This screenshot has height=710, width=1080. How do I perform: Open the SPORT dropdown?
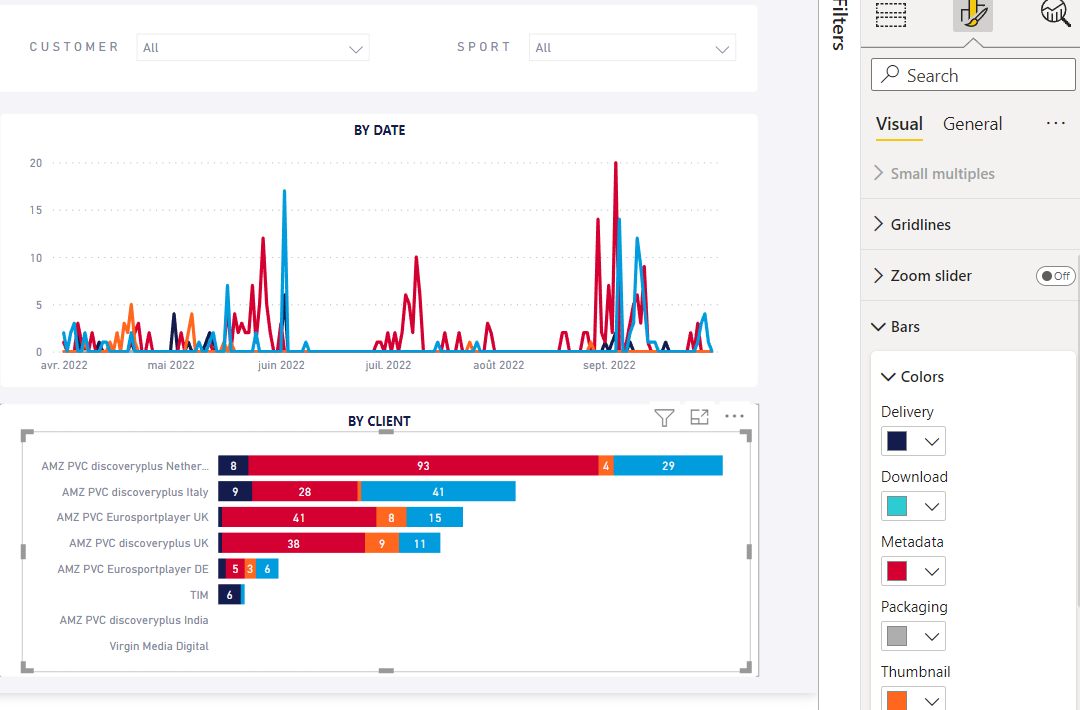pyautogui.click(x=632, y=48)
